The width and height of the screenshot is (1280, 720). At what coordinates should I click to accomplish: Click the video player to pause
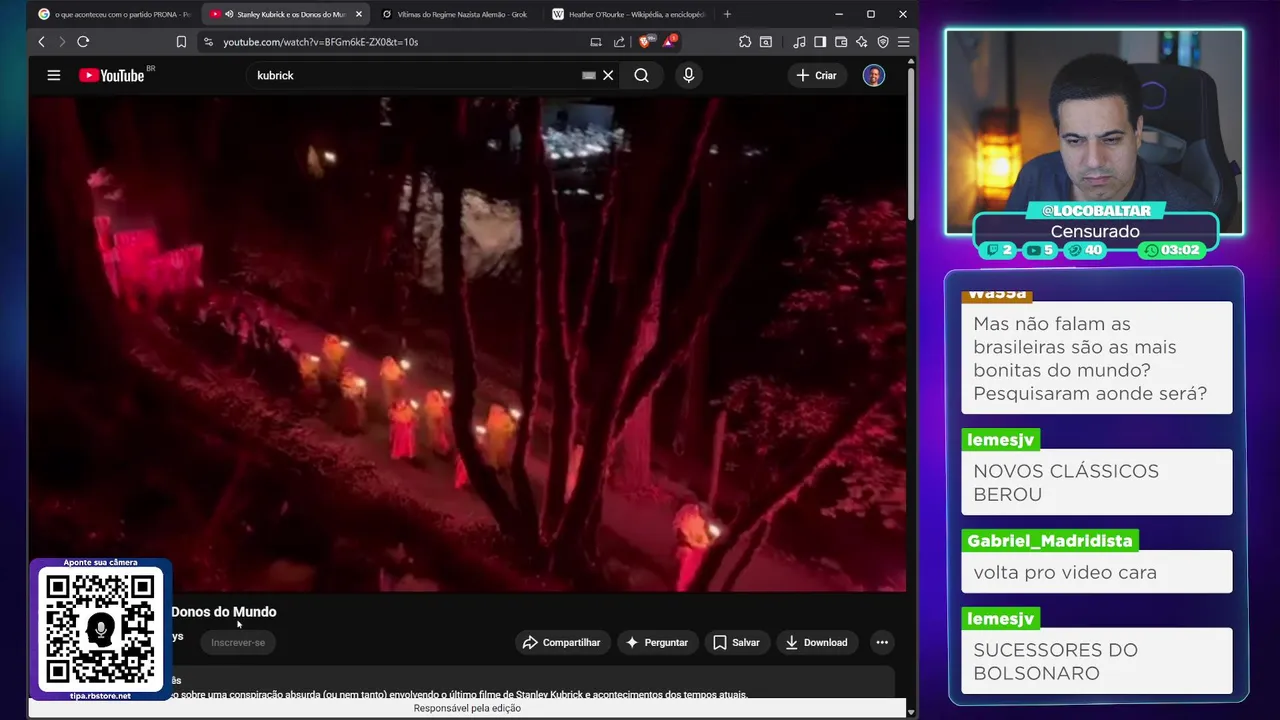[467, 344]
